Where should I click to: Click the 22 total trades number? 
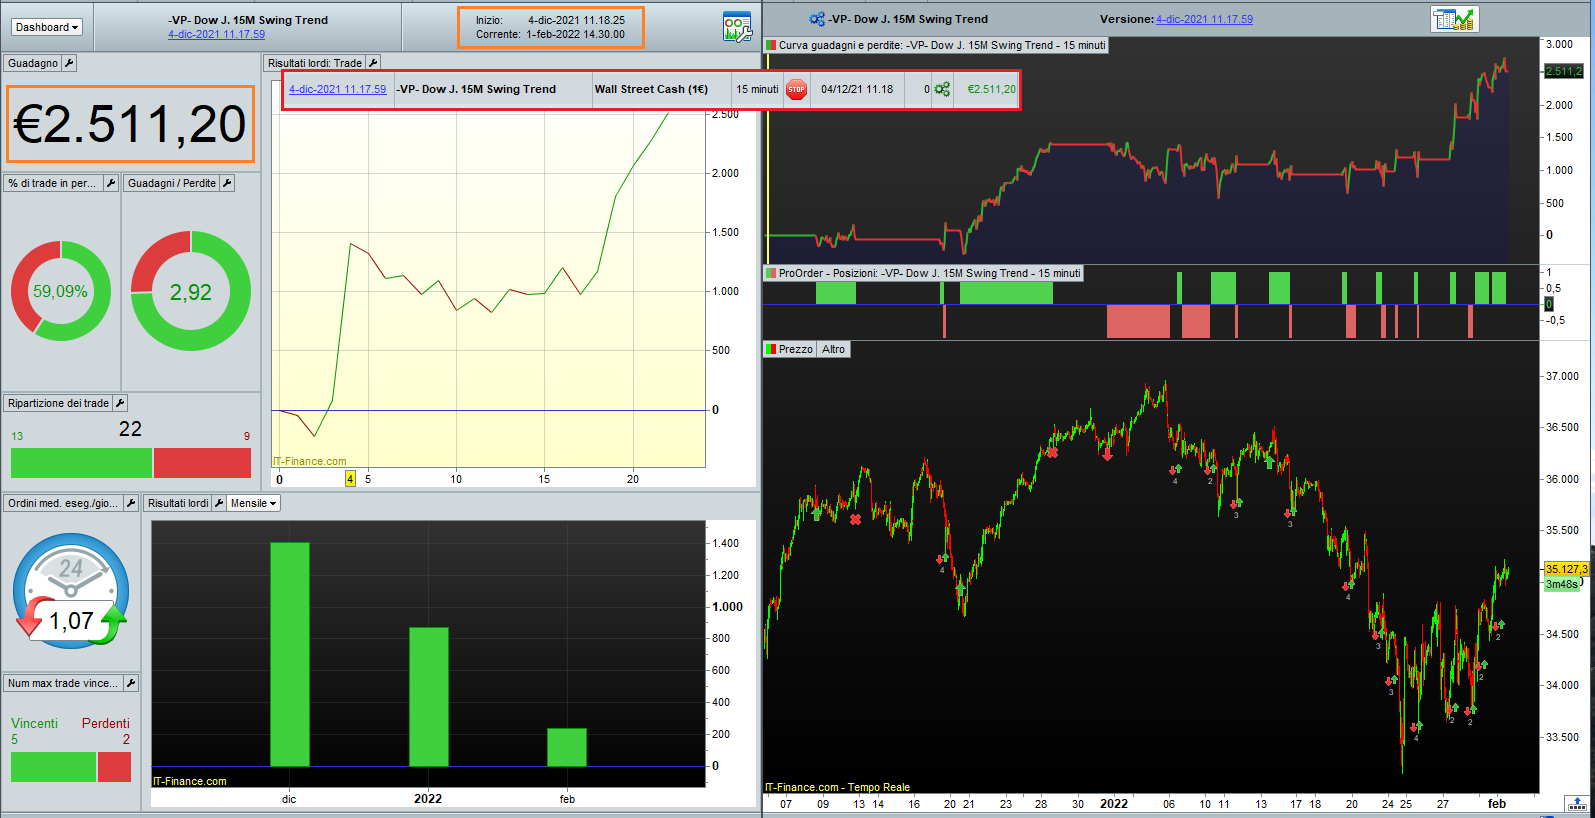tap(130, 429)
